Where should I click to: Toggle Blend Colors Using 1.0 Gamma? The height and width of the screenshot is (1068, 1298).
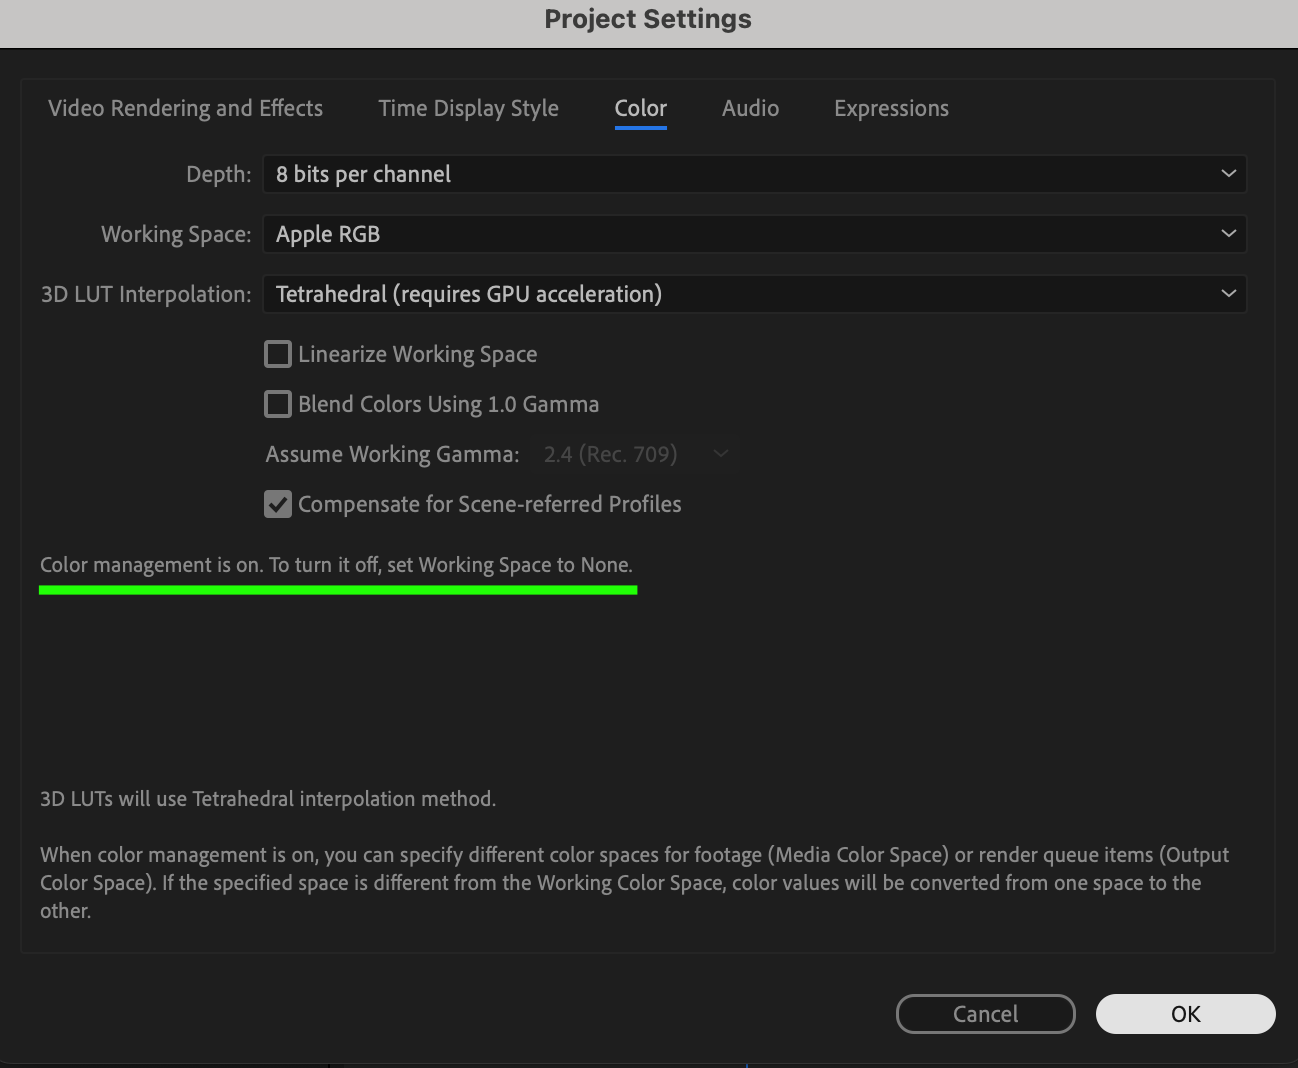click(x=278, y=404)
